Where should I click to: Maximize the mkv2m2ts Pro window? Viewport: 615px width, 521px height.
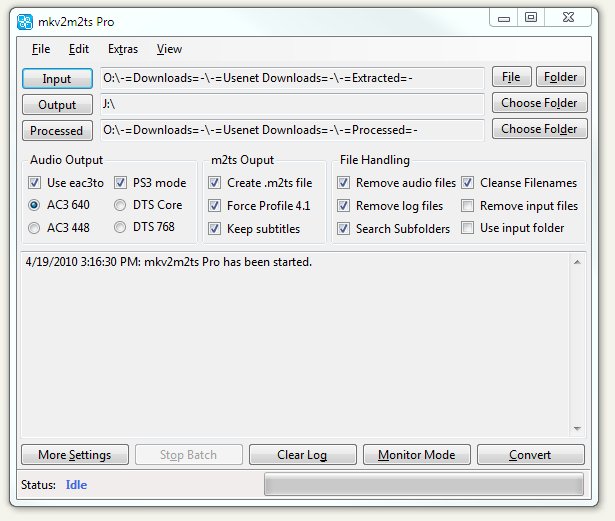[x=531, y=18]
